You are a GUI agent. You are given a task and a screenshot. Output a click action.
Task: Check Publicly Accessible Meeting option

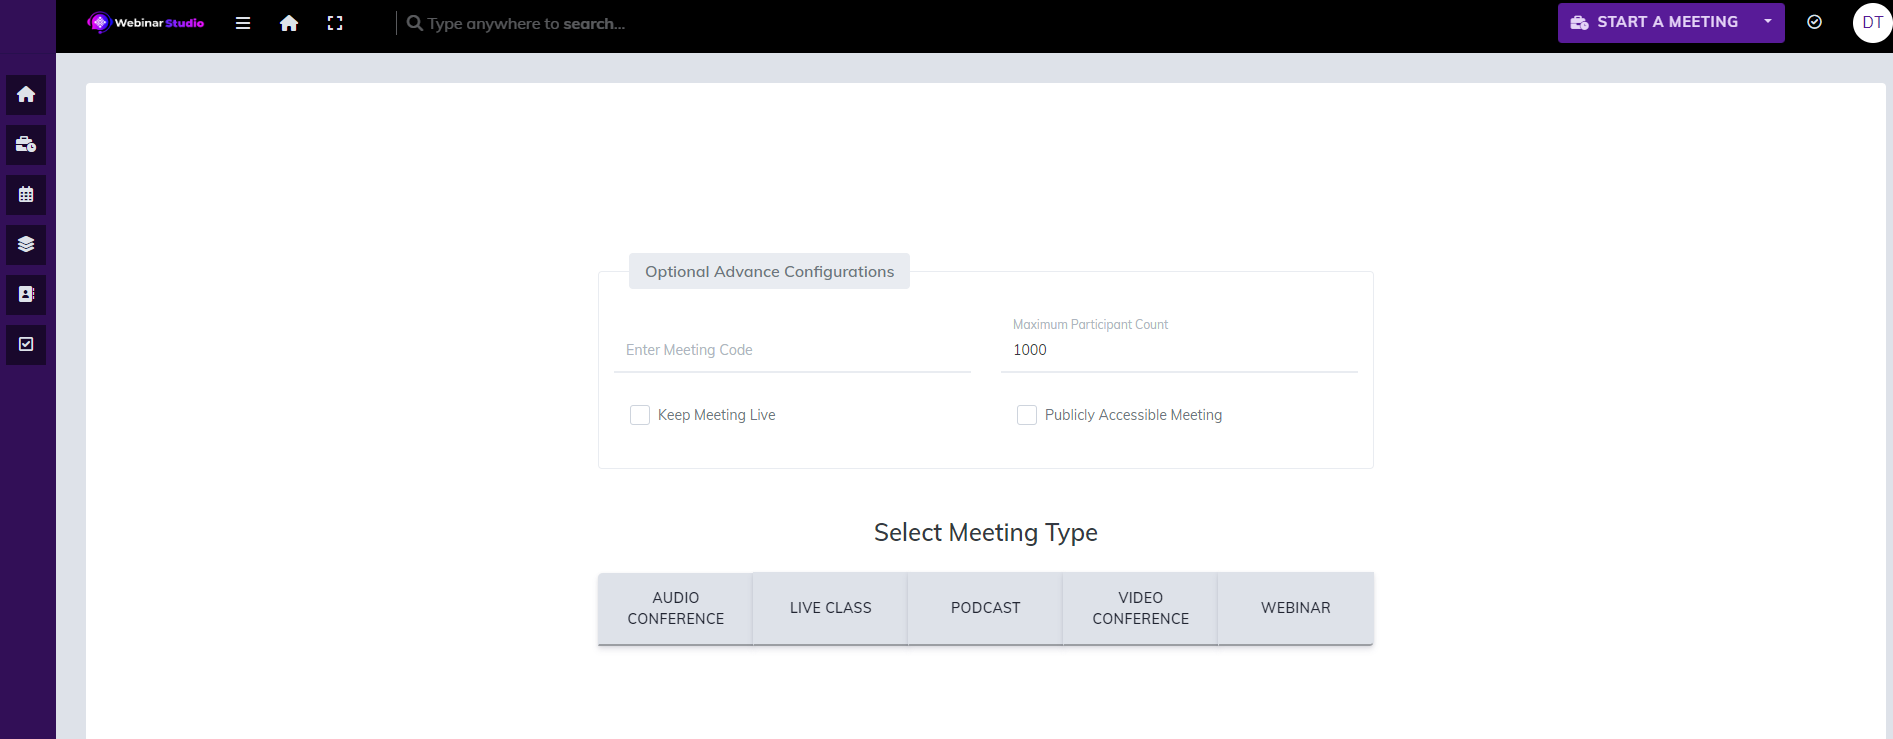tap(1027, 415)
